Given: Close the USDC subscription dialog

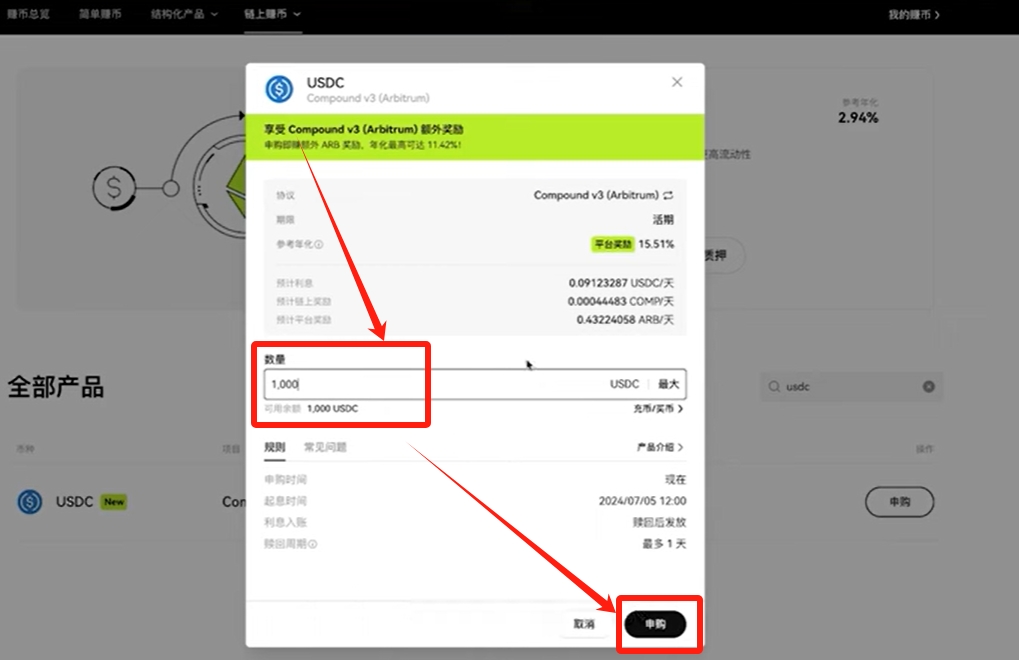Looking at the screenshot, I should point(677,82).
